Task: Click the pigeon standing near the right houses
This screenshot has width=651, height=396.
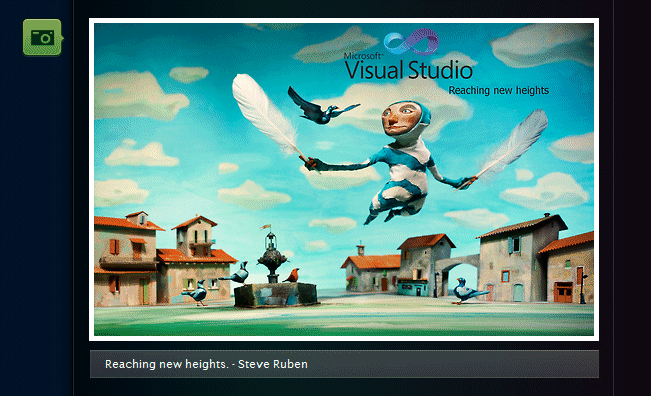Action: coord(468,291)
